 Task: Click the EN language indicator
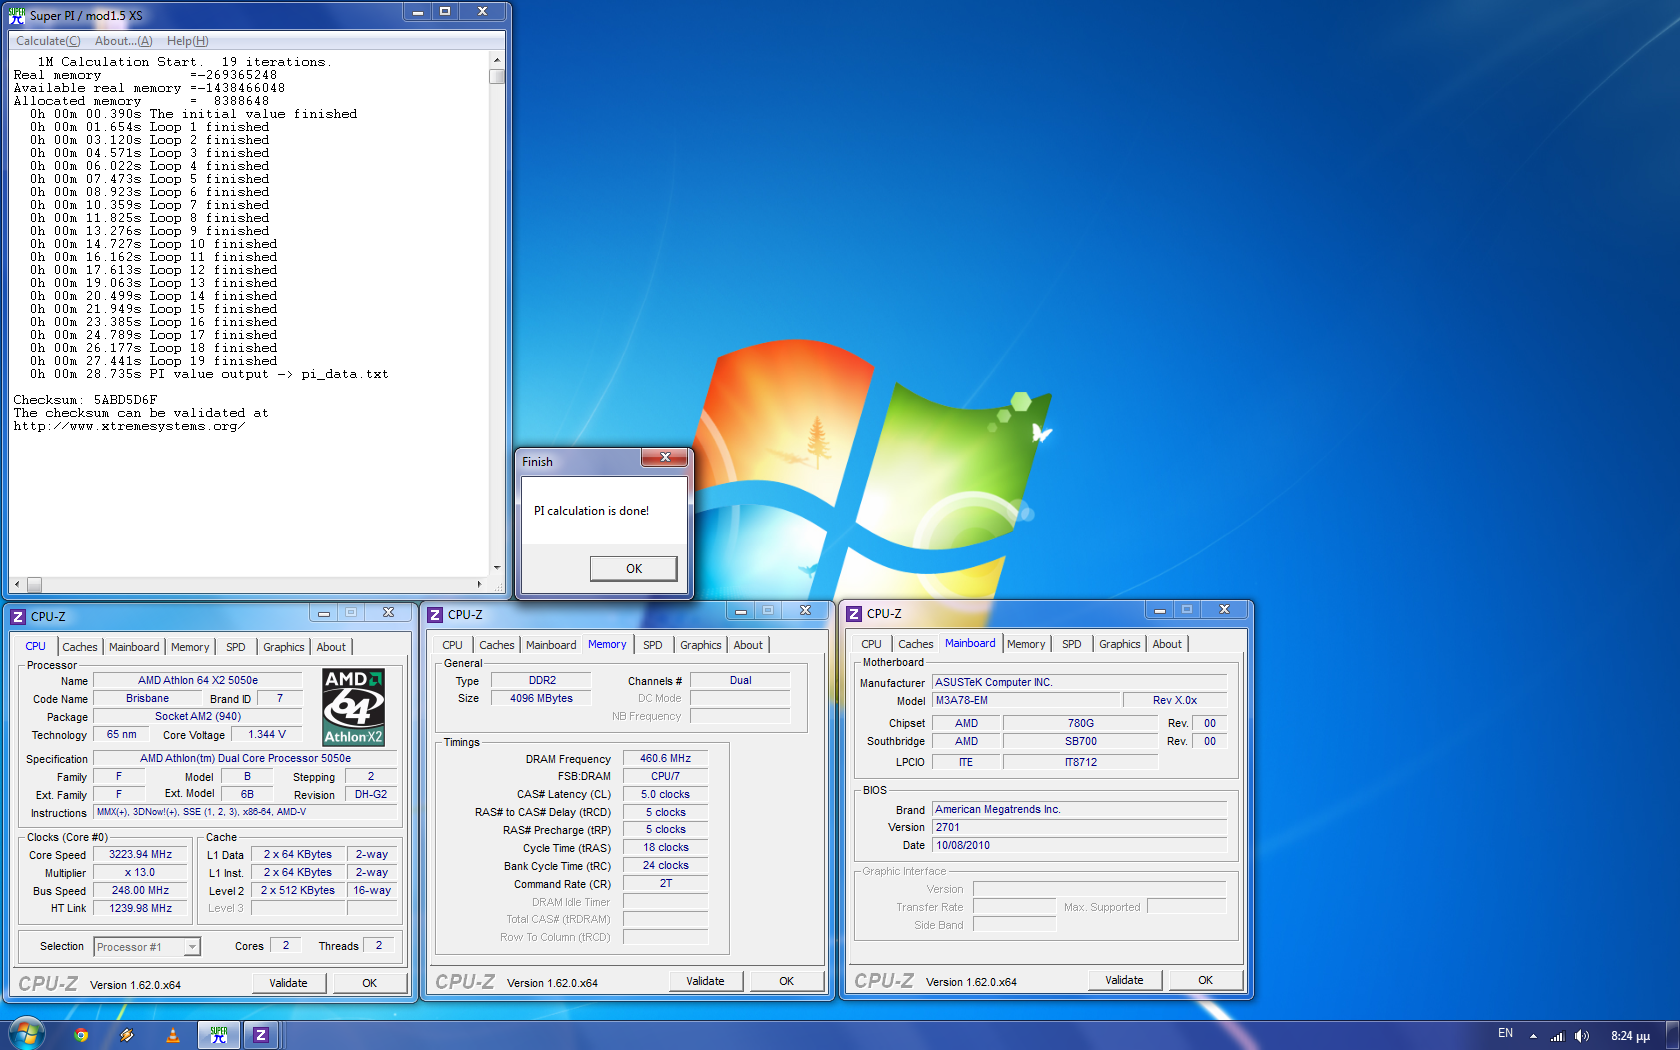point(1505,1033)
